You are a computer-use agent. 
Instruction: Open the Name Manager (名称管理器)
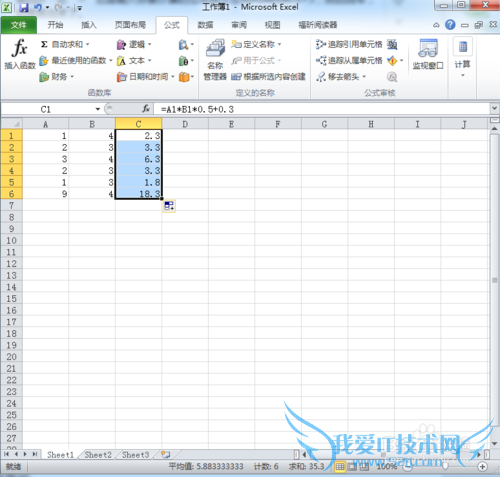pos(215,59)
